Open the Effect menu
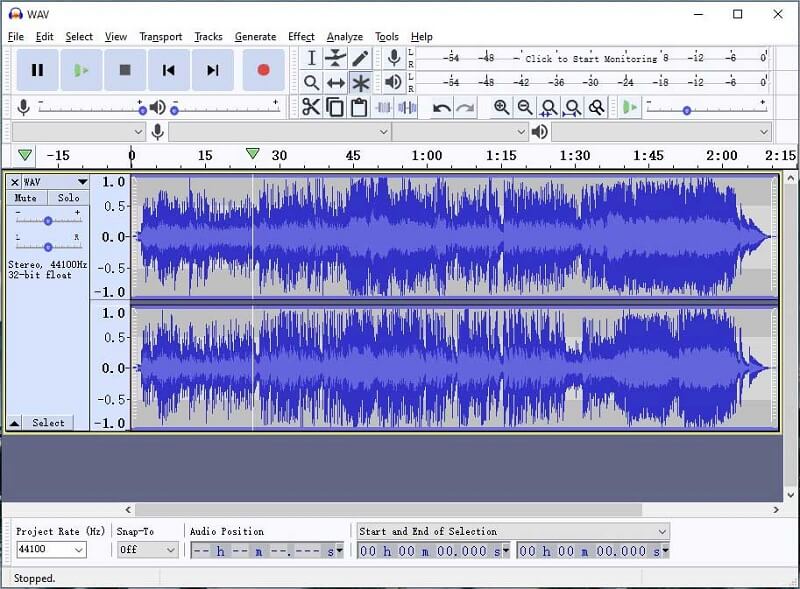The width and height of the screenshot is (800, 589). [x=301, y=36]
